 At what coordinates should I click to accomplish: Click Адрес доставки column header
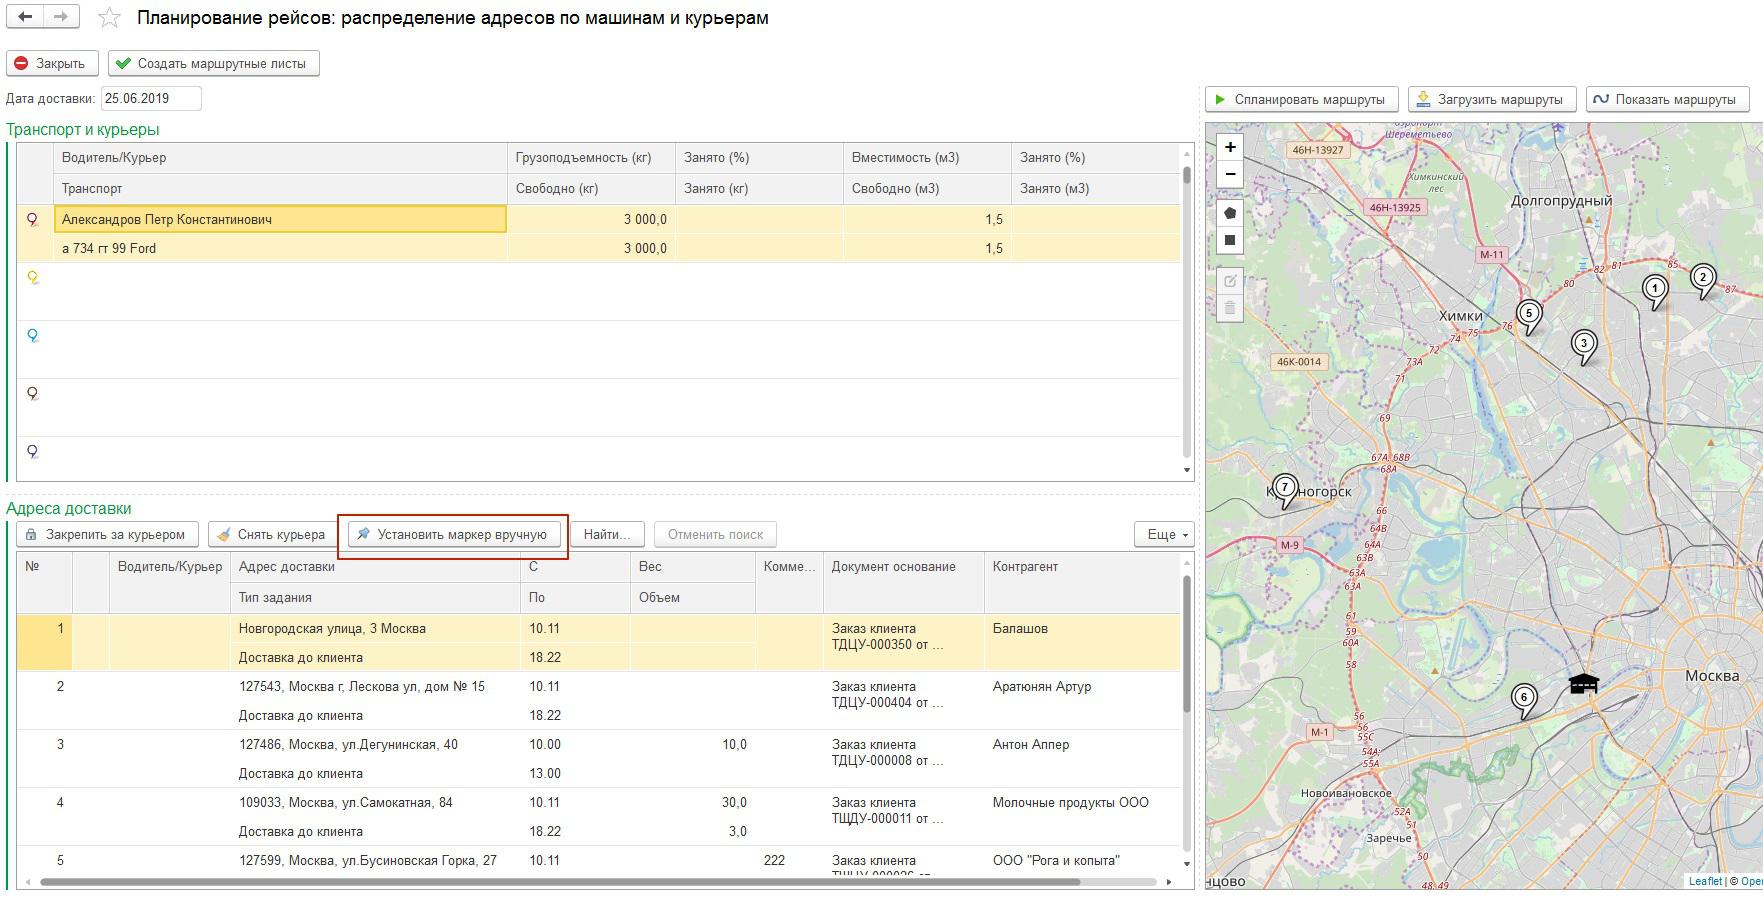375,567
